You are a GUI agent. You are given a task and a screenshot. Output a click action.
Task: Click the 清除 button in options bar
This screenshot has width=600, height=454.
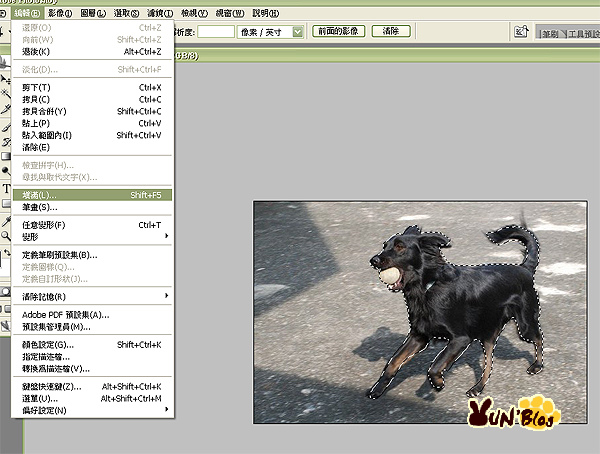pyautogui.click(x=391, y=31)
